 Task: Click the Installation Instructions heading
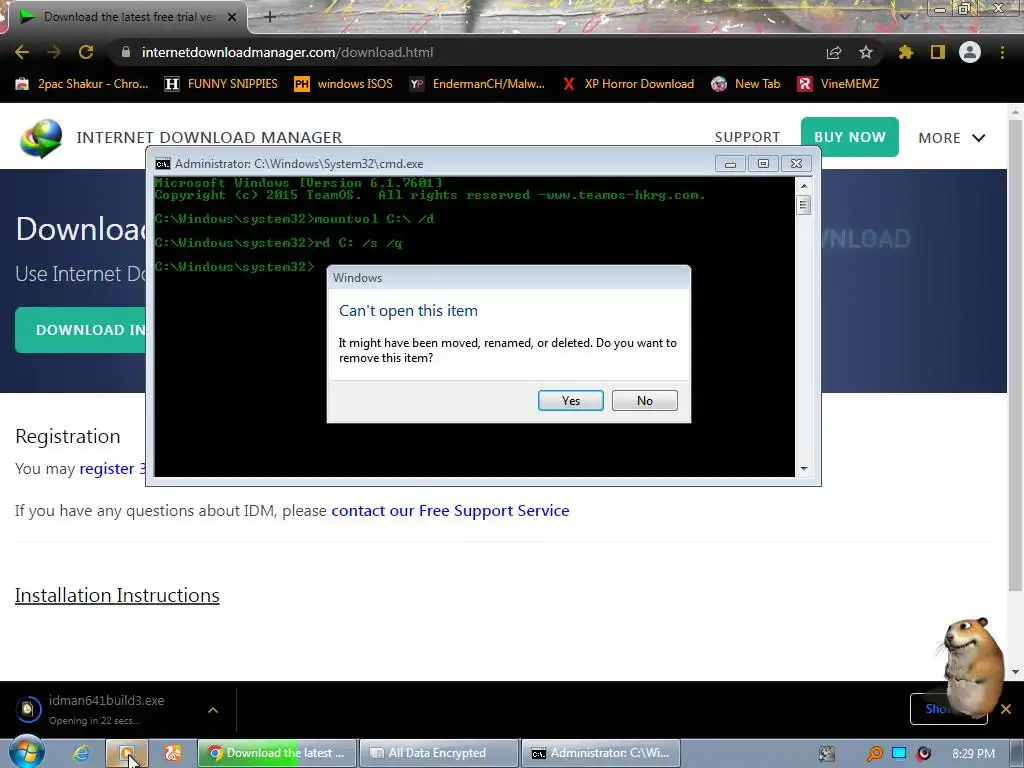point(117,595)
